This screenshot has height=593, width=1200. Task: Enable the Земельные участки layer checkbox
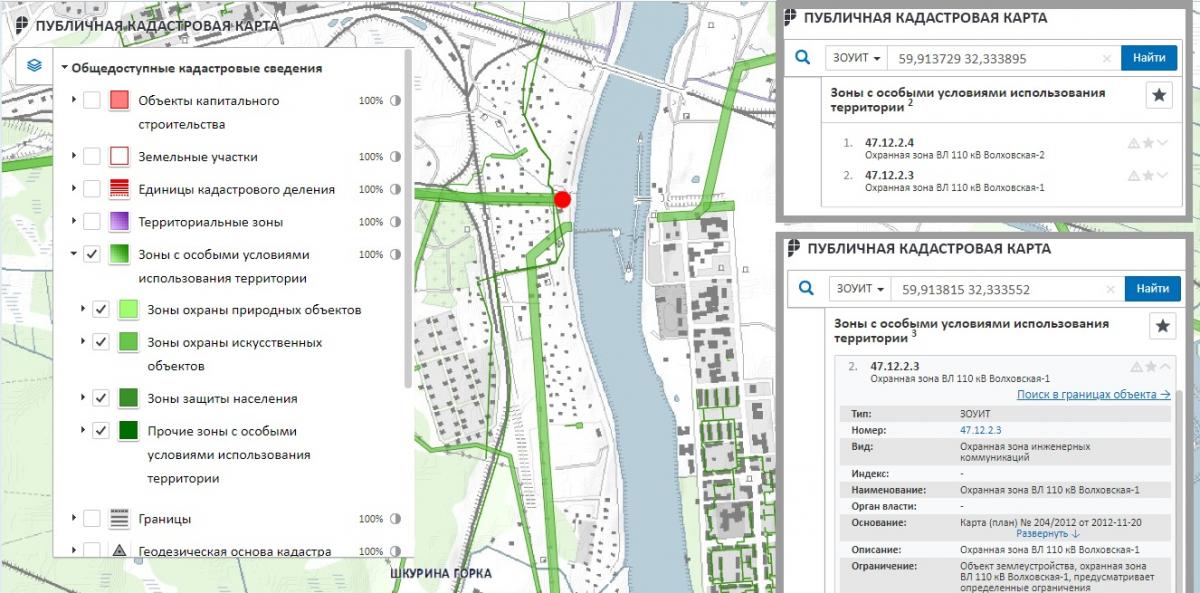coord(92,157)
